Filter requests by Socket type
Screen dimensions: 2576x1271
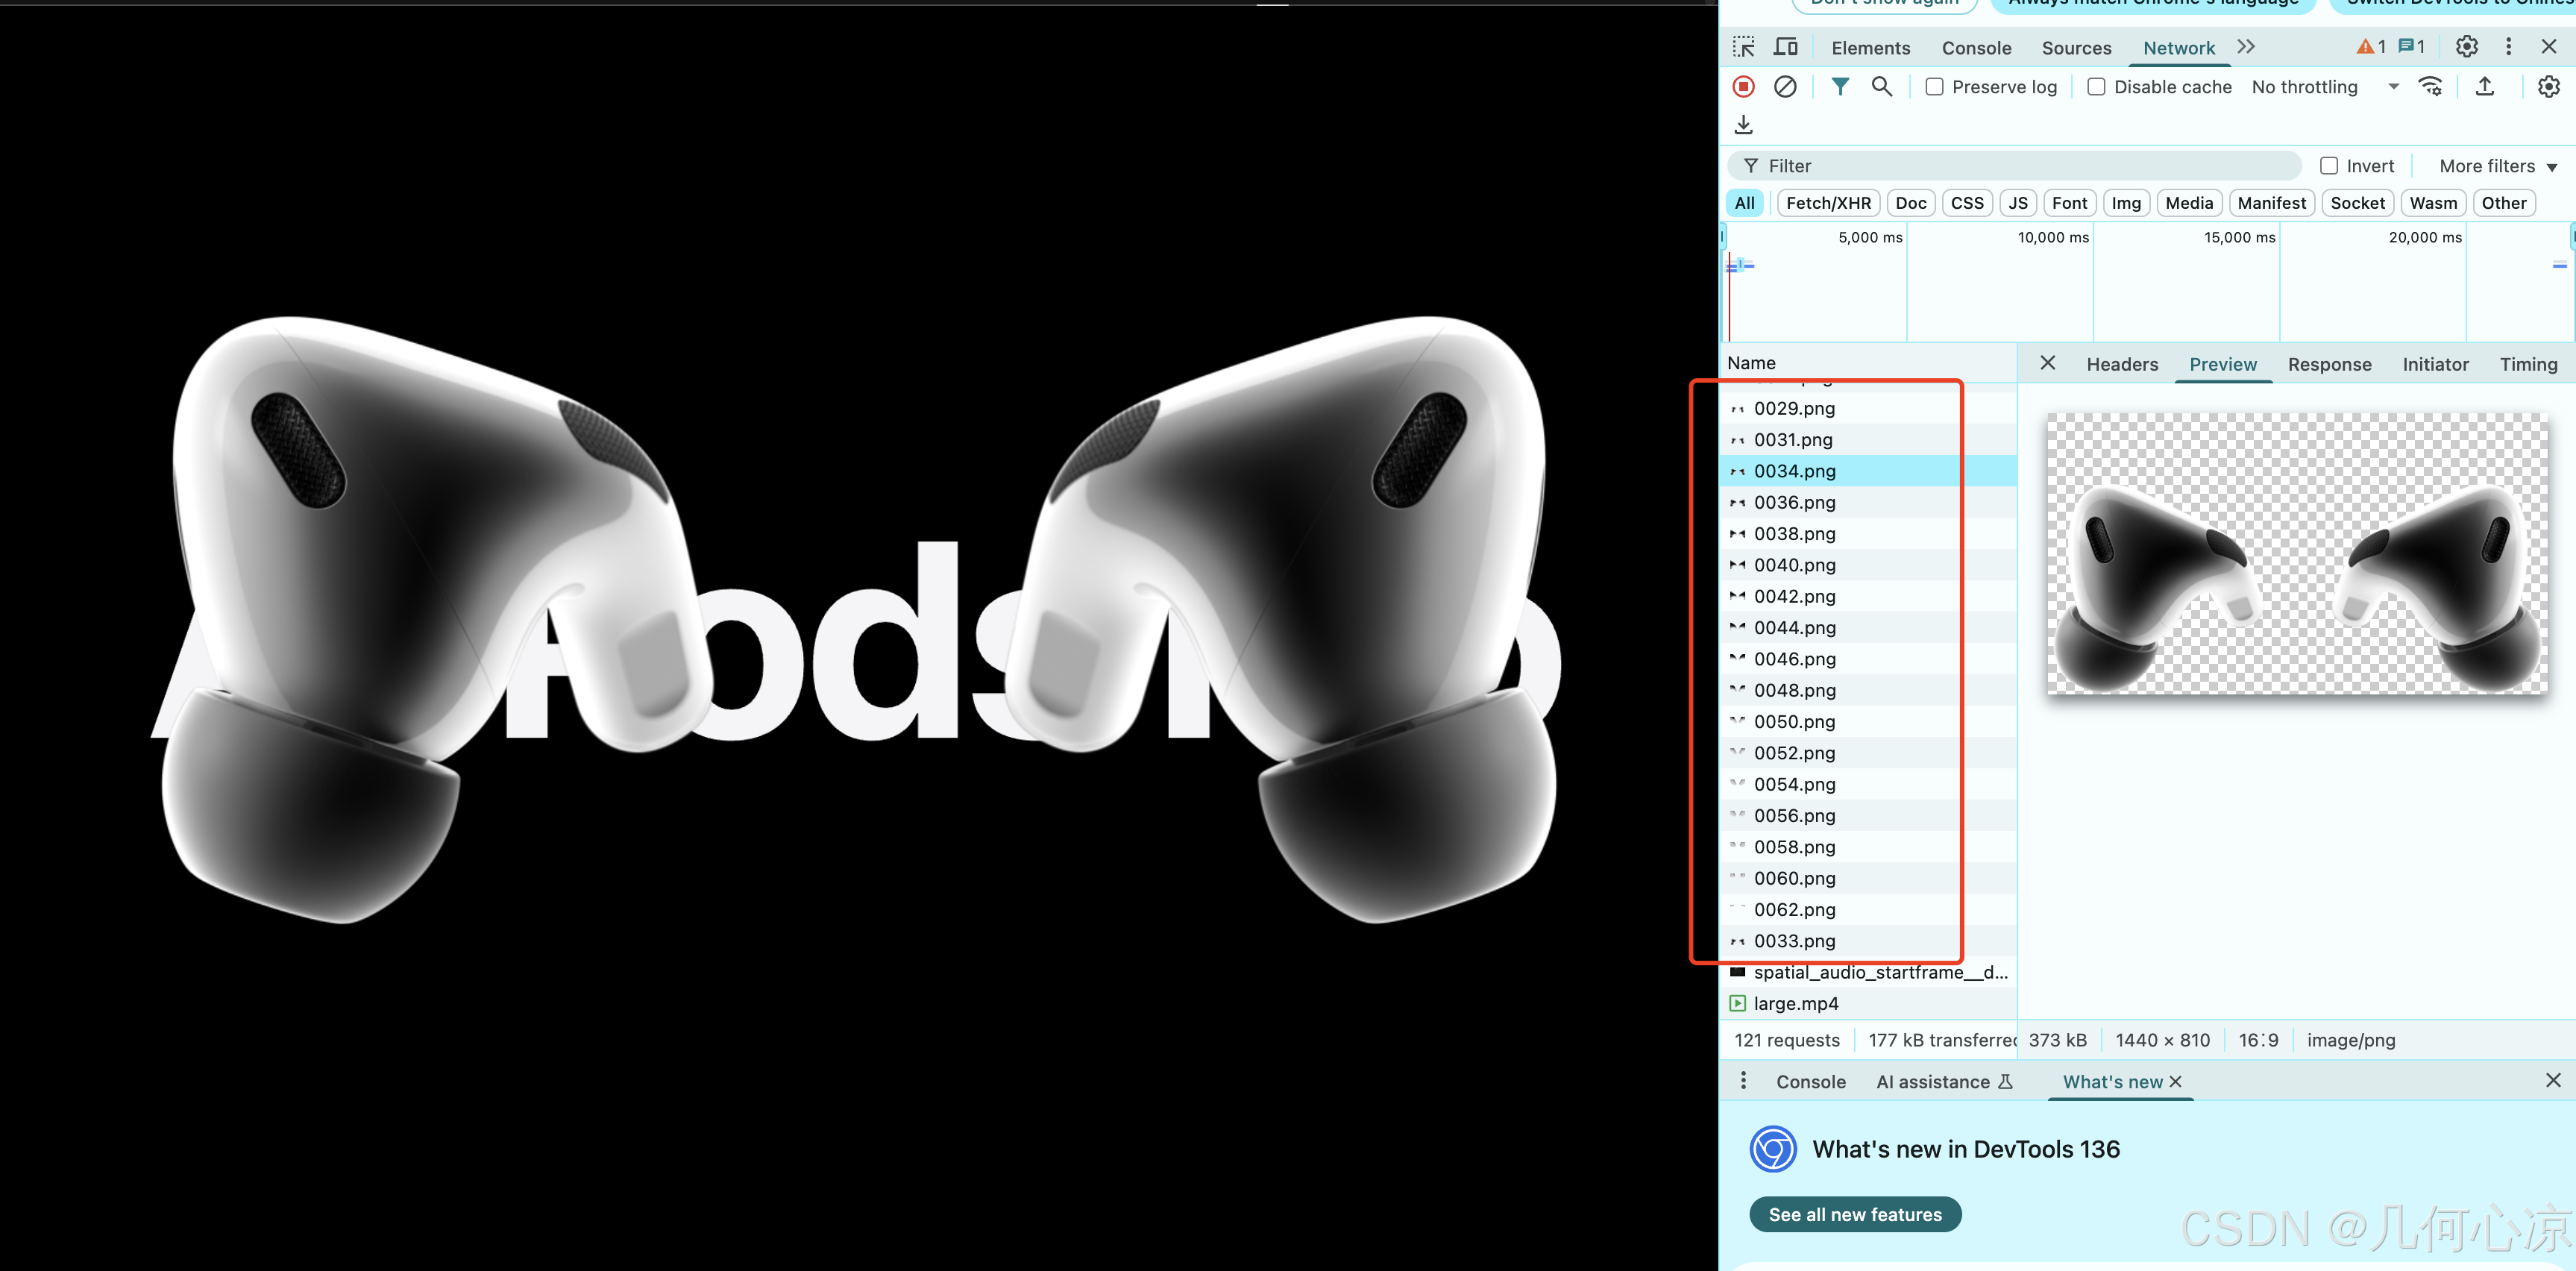pos(2357,203)
